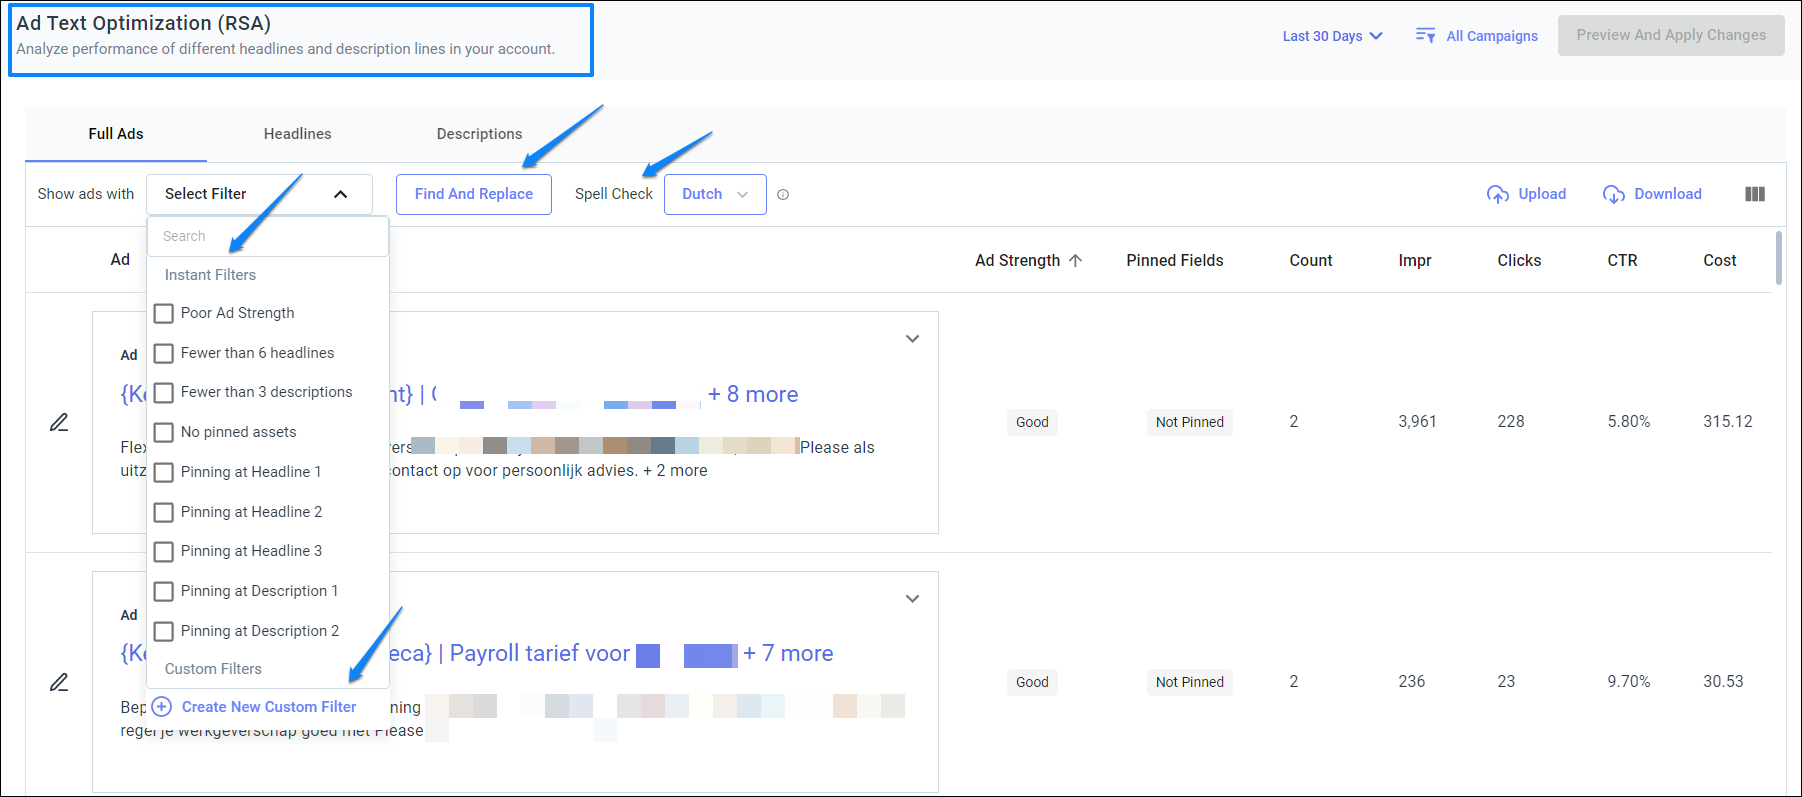
Task: Collapse the Select Filter dropdown
Action: (340, 194)
